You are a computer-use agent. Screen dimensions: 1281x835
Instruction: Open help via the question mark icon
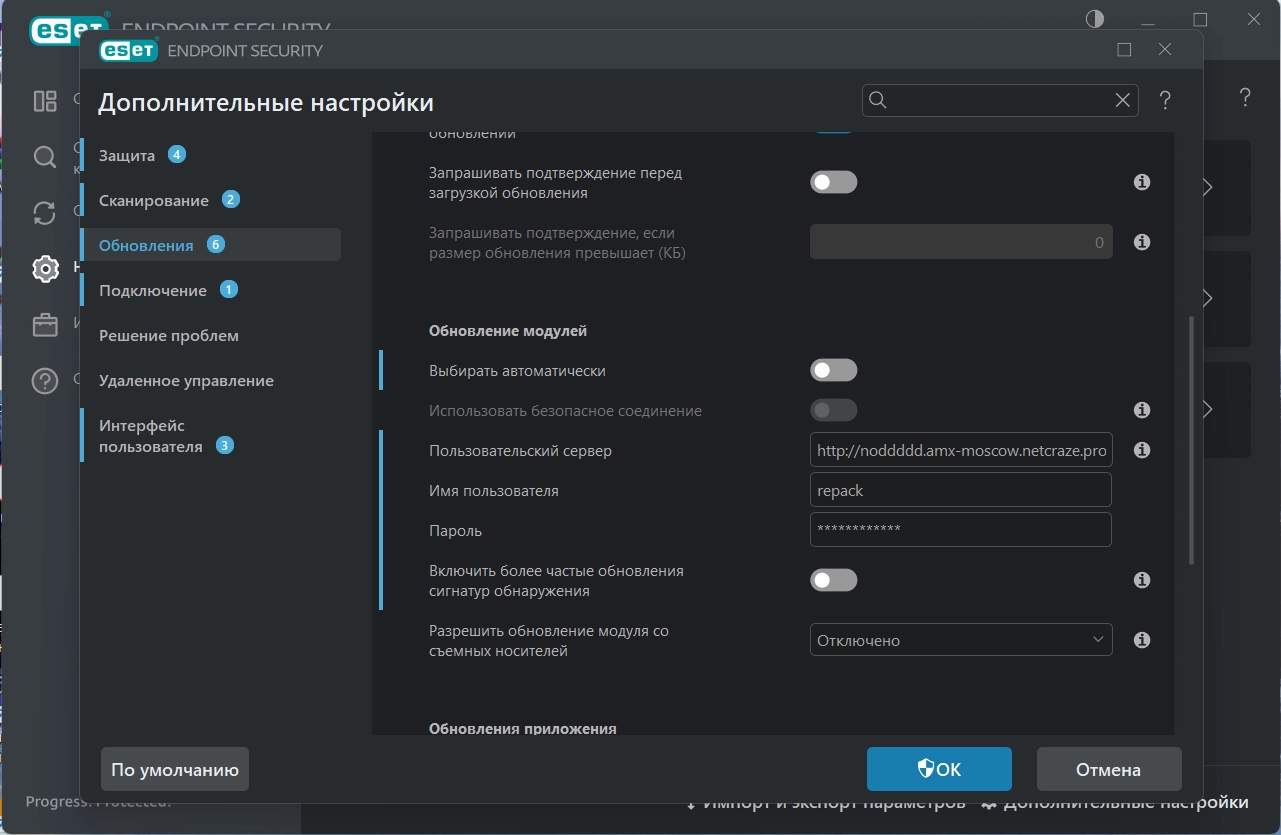(1165, 100)
